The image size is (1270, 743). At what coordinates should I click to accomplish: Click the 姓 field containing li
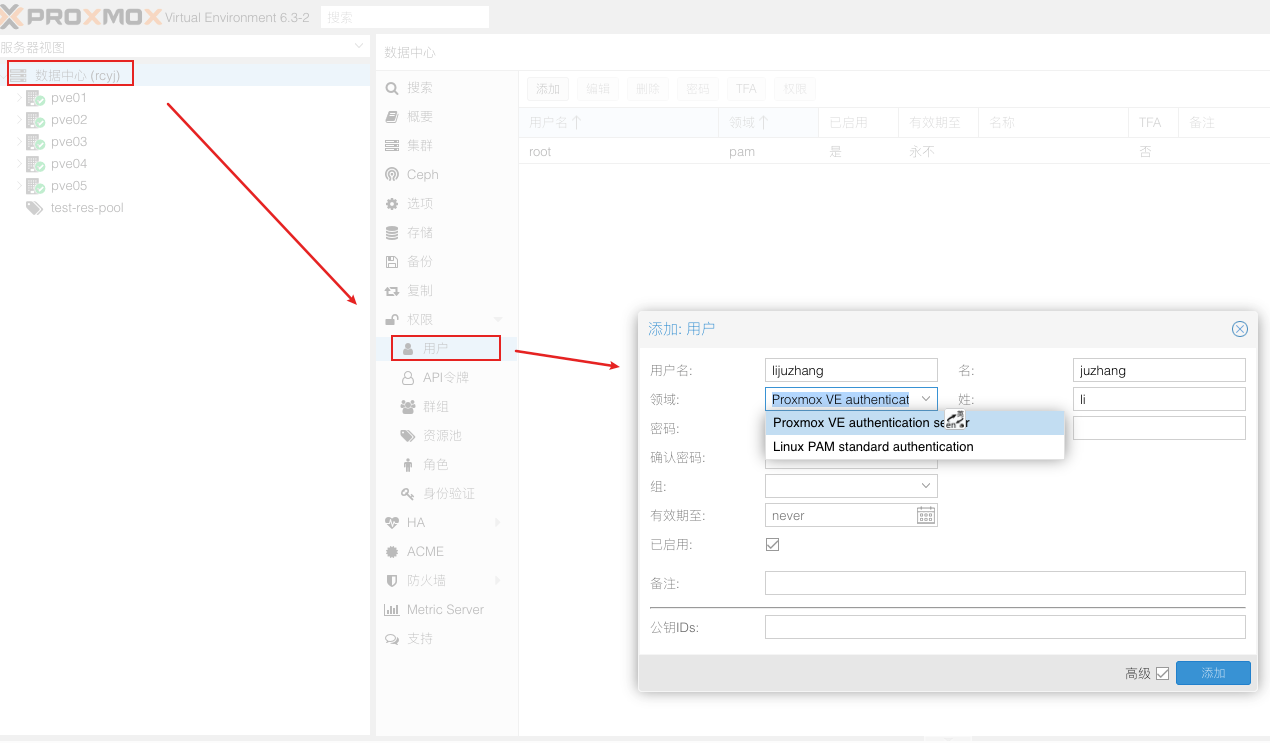(x=1159, y=399)
